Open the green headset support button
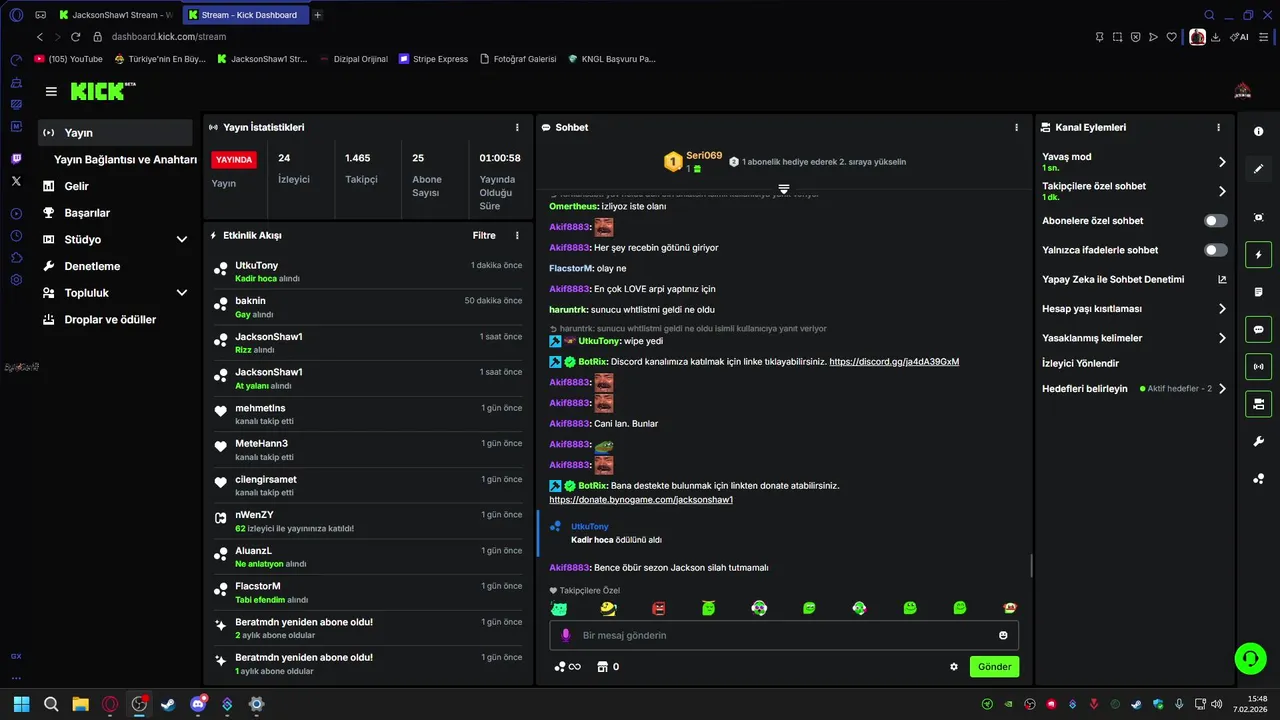The image size is (1280, 720). [x=1250, y=658]
